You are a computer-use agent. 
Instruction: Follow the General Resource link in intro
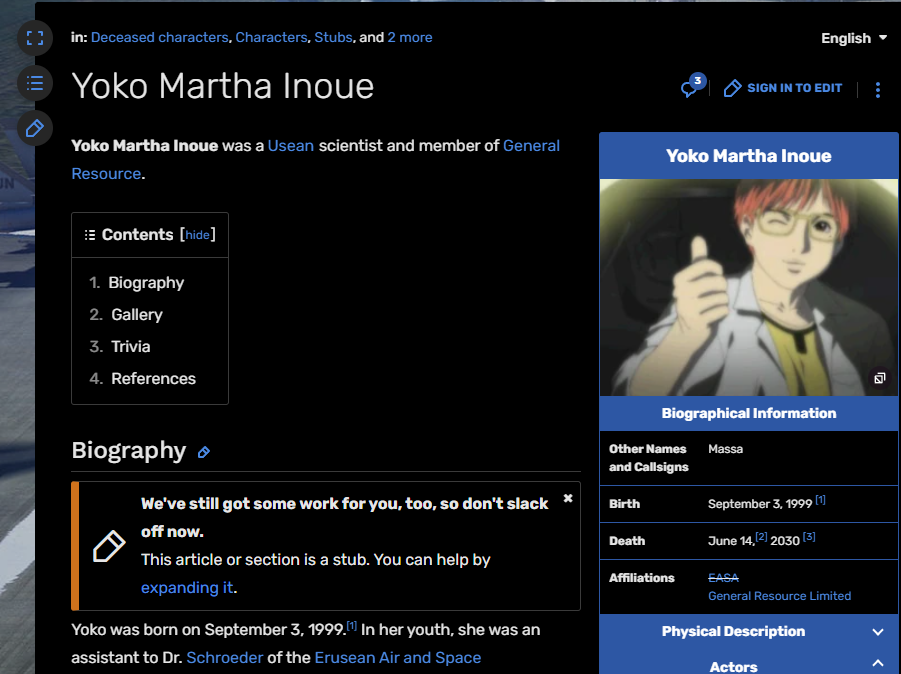531,146
